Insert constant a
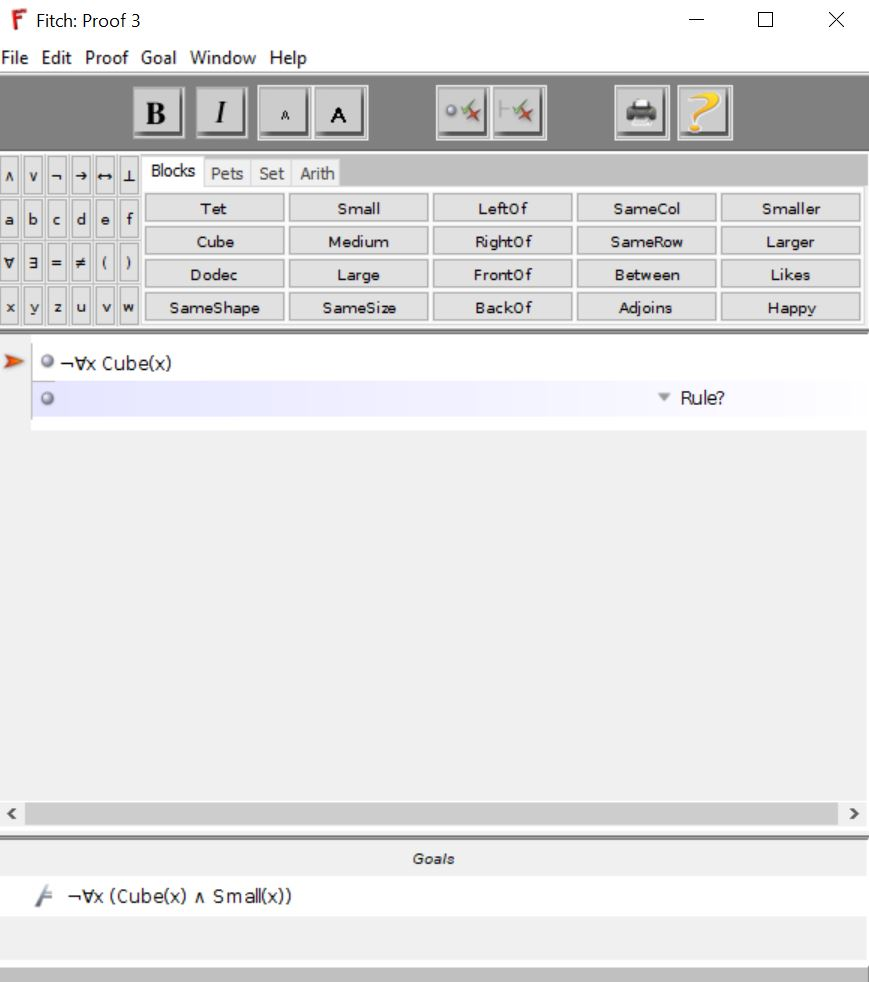 9,219
